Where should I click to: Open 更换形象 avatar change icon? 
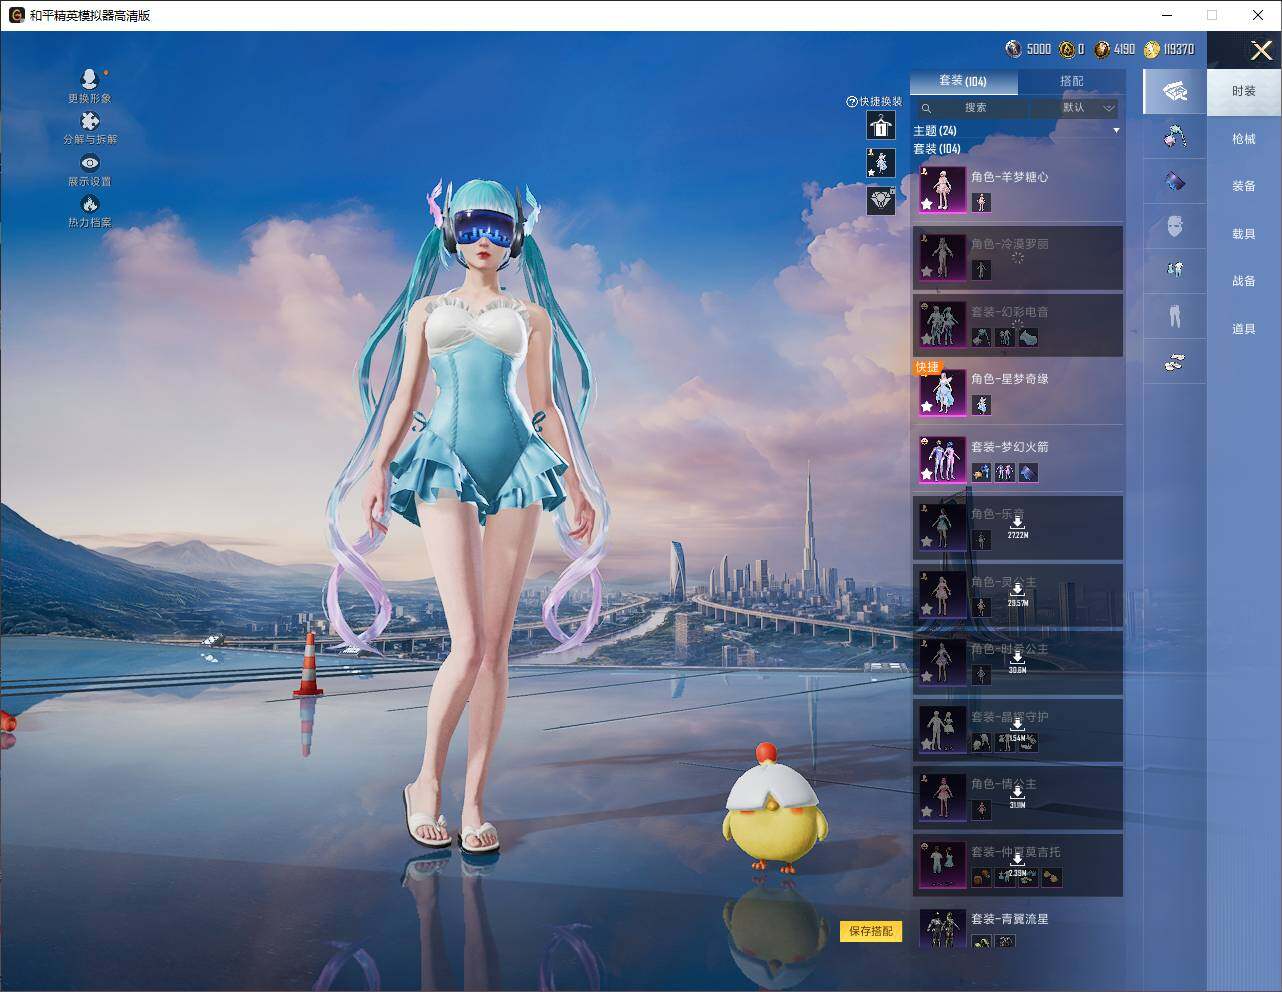click(89, 79)
